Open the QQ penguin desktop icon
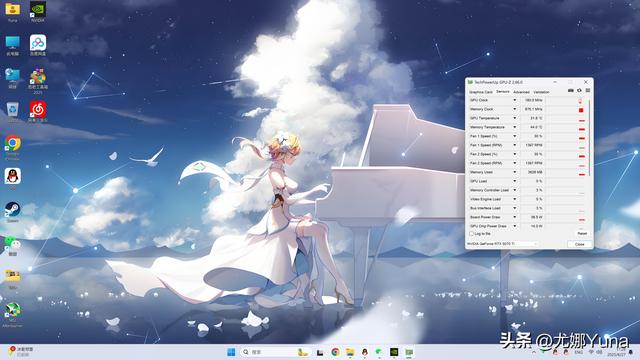 tap(13, 176)
